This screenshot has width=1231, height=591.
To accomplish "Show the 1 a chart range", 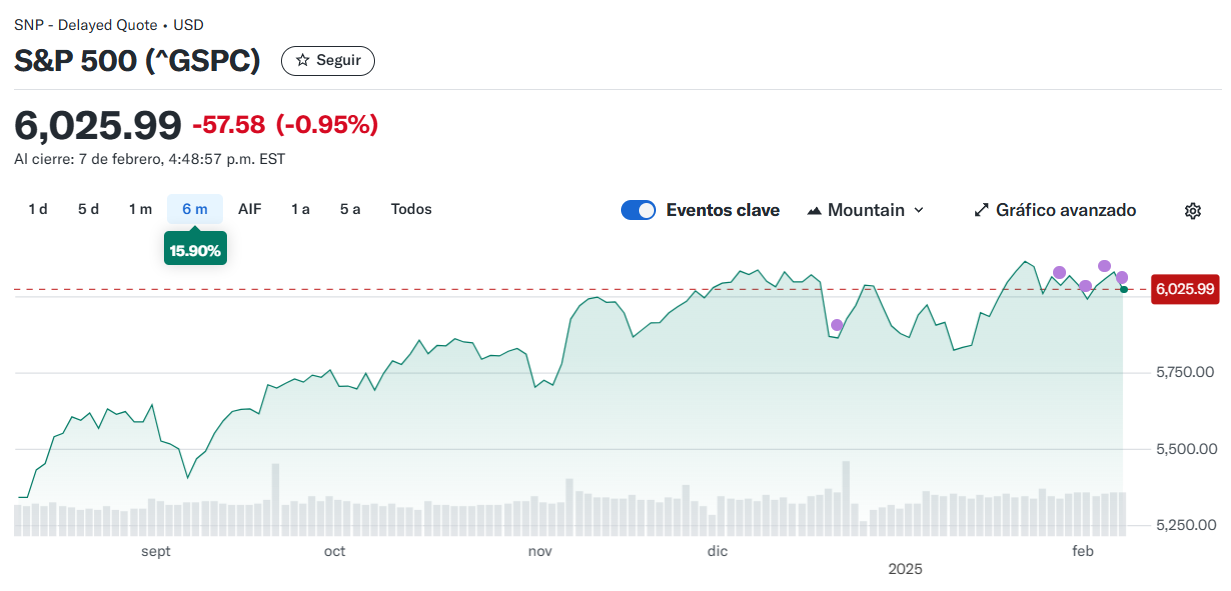I will coord(300,209).
